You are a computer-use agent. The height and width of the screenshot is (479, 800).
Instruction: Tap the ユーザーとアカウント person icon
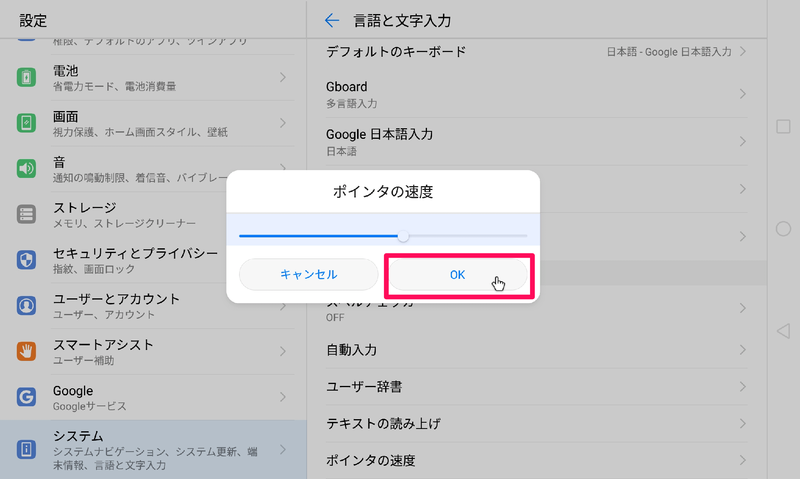pos(26,306)
